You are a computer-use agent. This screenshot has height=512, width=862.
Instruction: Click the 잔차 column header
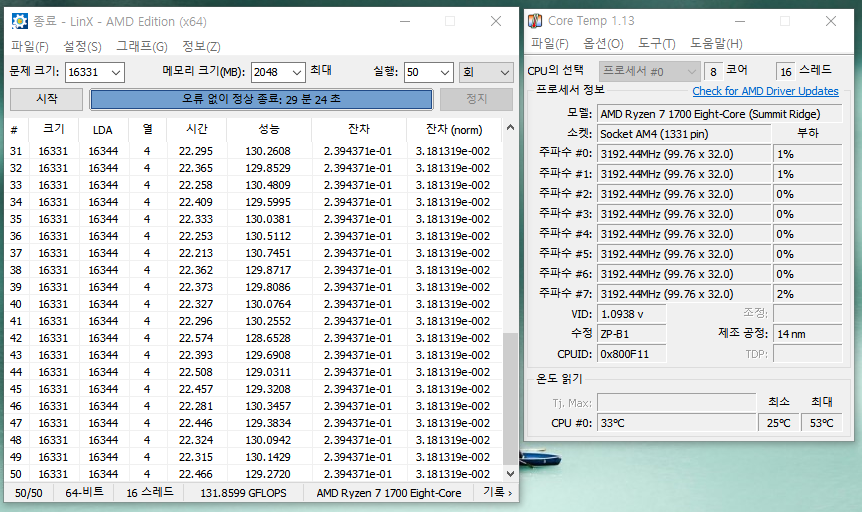pos(359,129)
